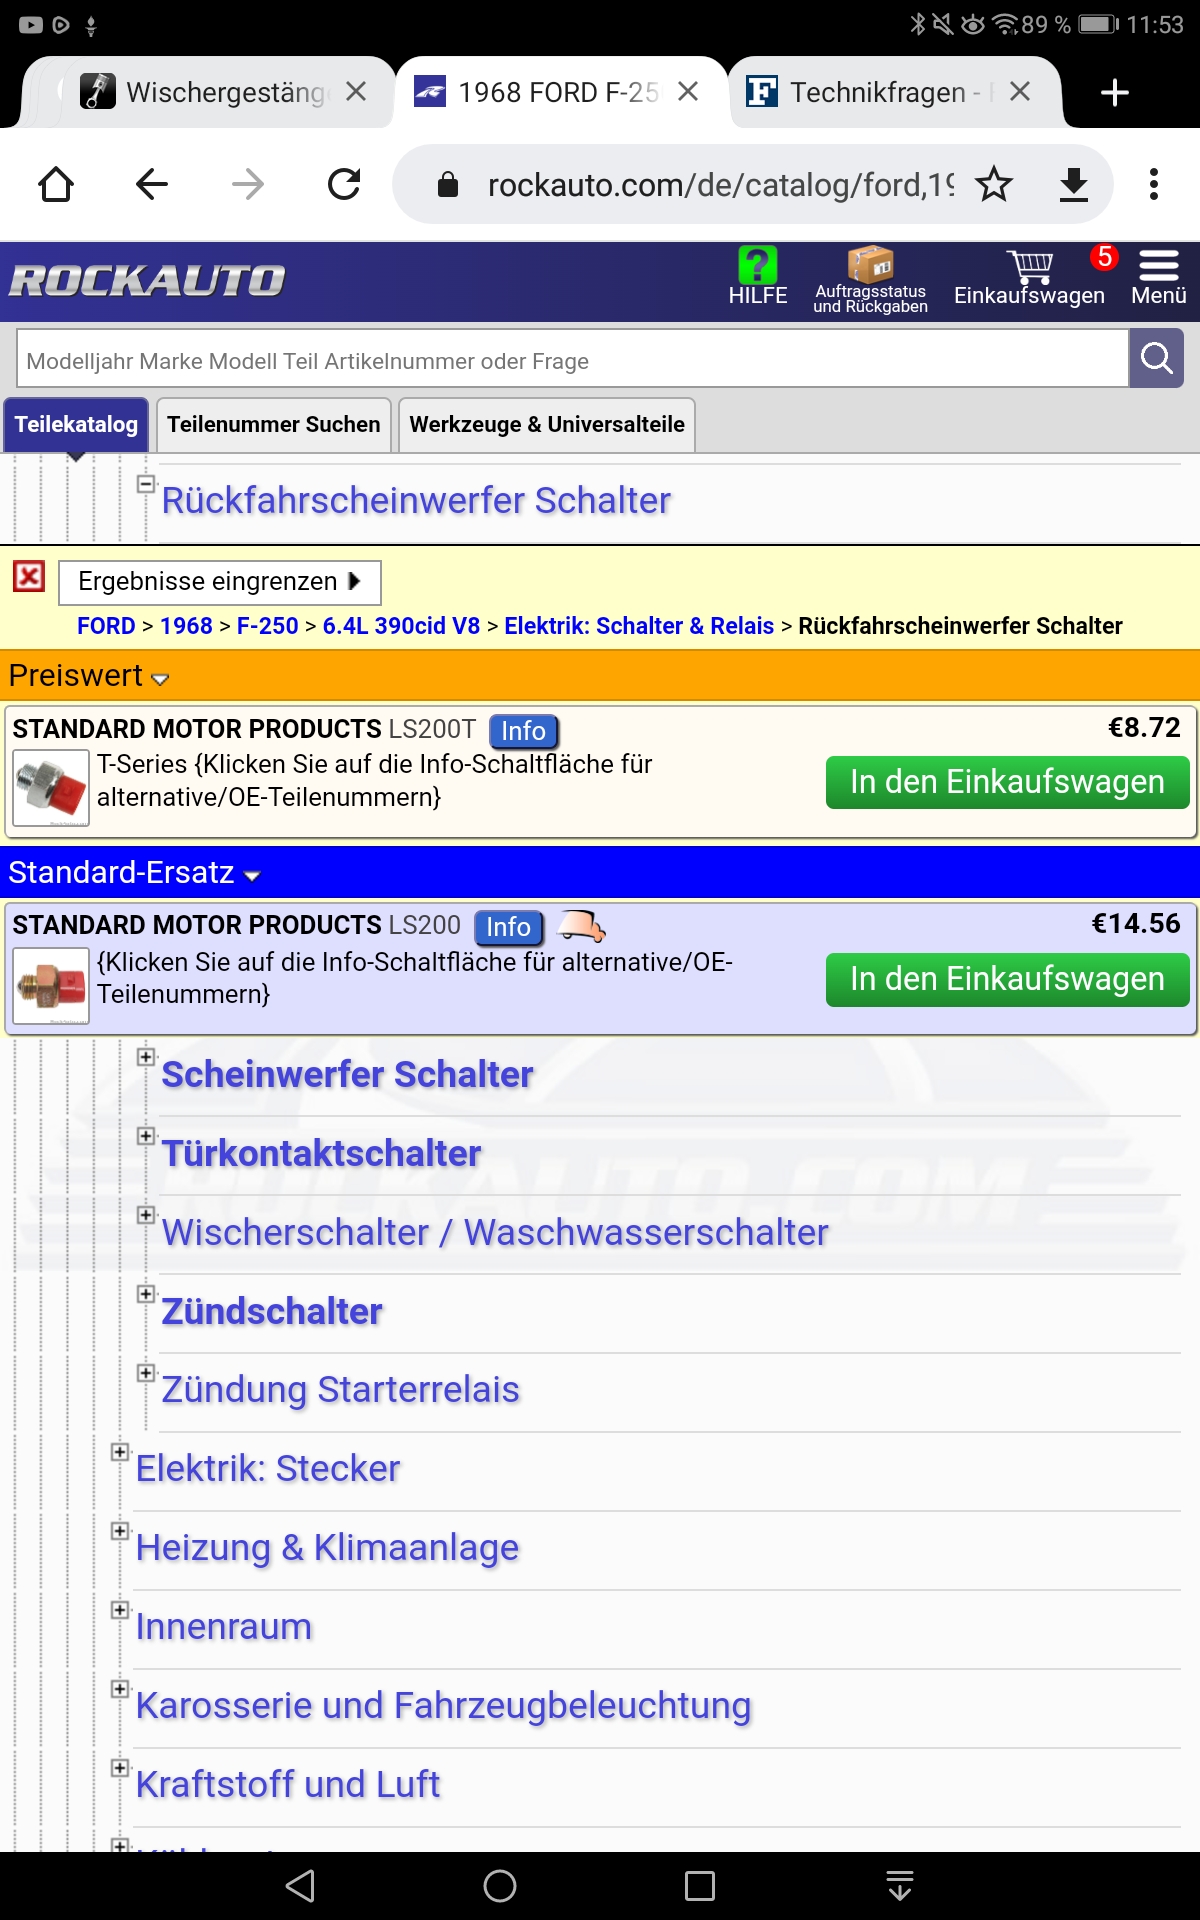Open the Einkaufswagen shopping cart
Image resolution: width=1200 pixels, height=1920 pixels.
[1030, 278]
